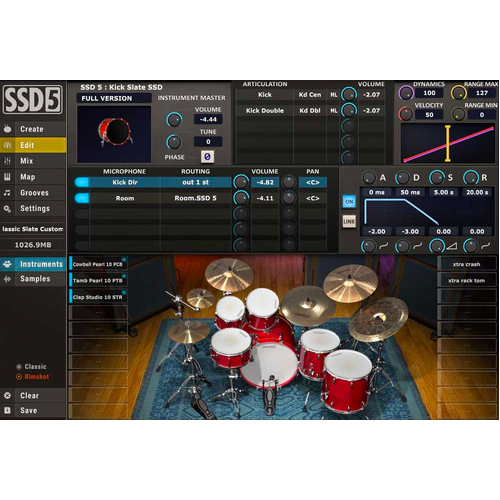This screenshot has width=500, height=500.
Task: Click the Settings gear icon
Action: (7, 209)
